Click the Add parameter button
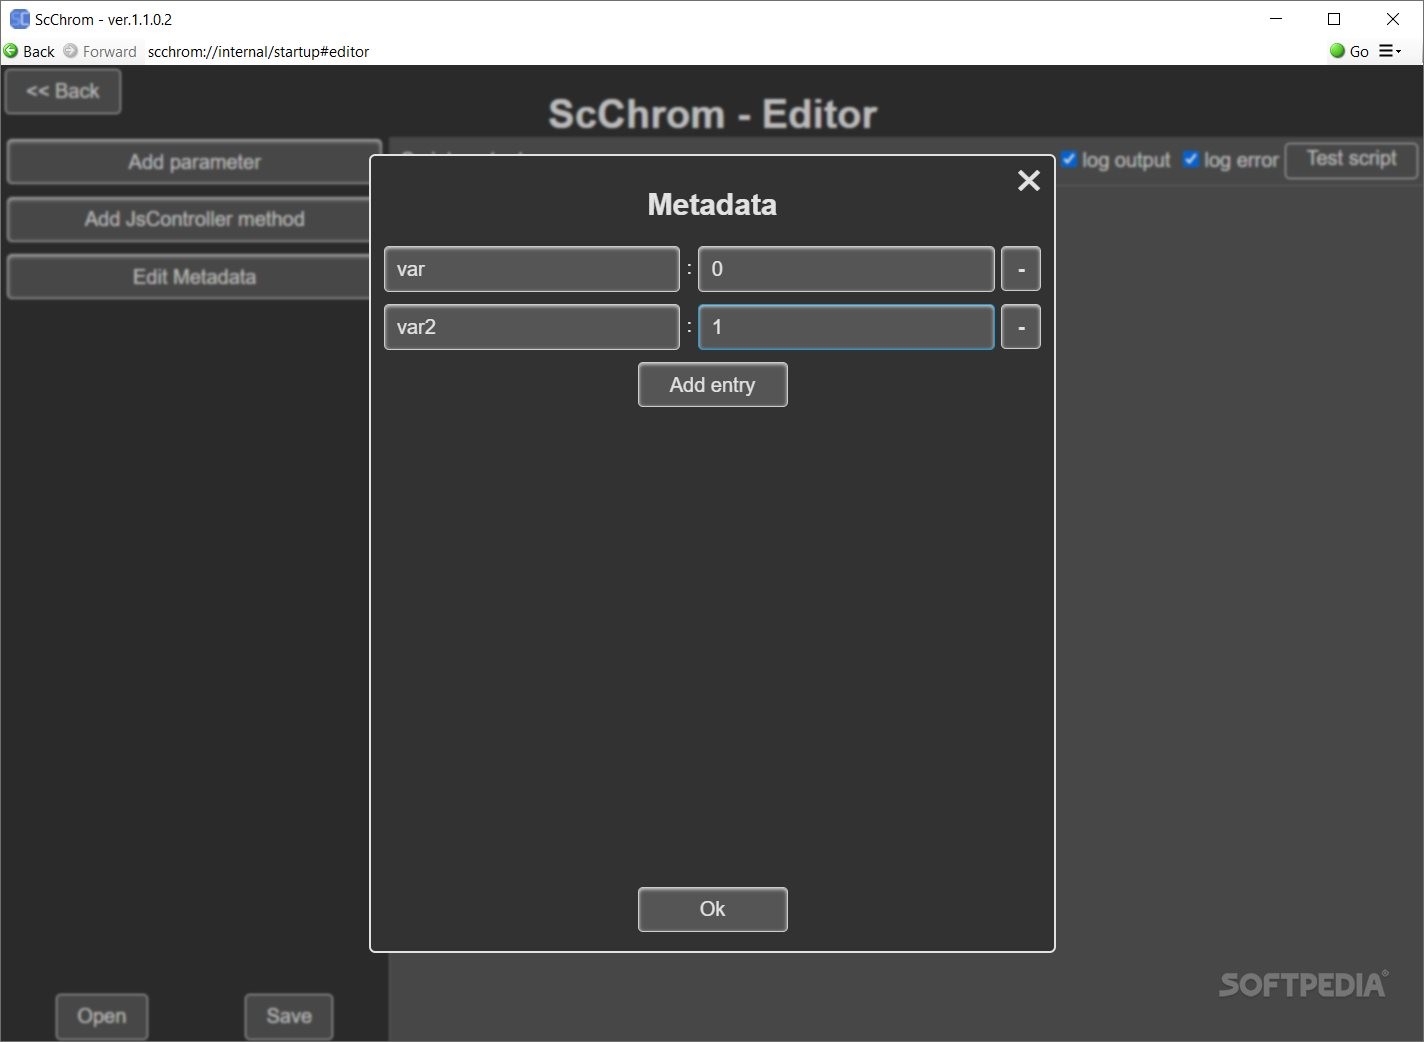 coord(194,162)
